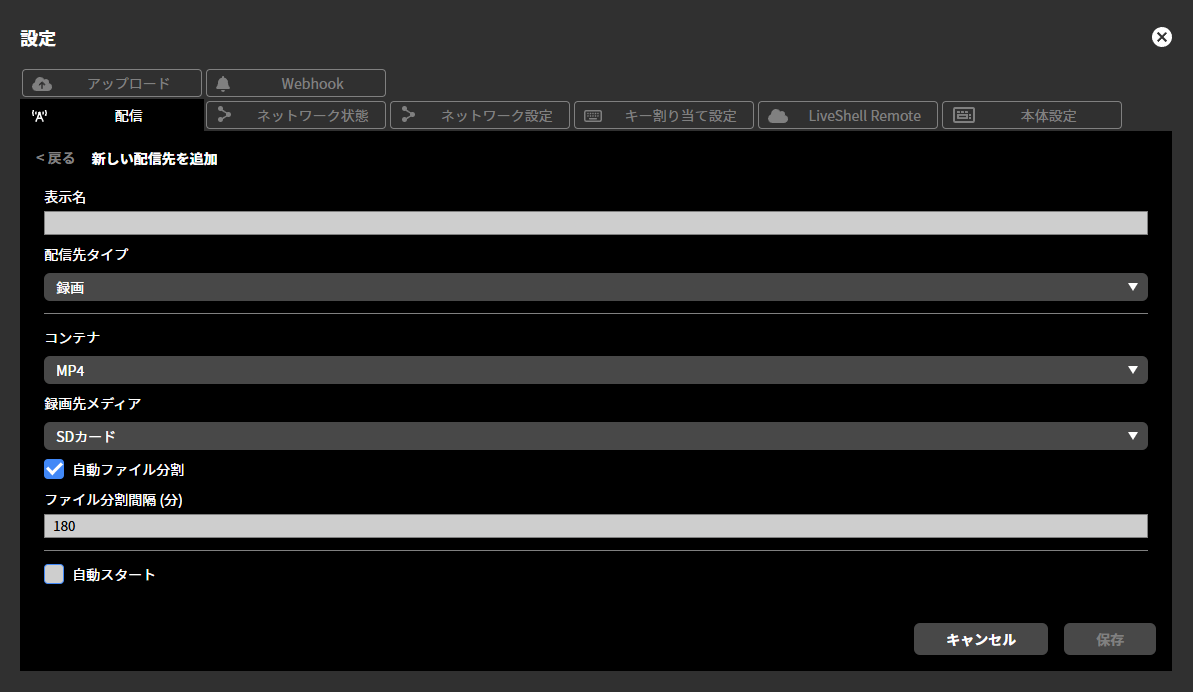This screenshot has width=1193, height=692.
Task: Click the キャンセル button
Action: (x=980, y=639)
